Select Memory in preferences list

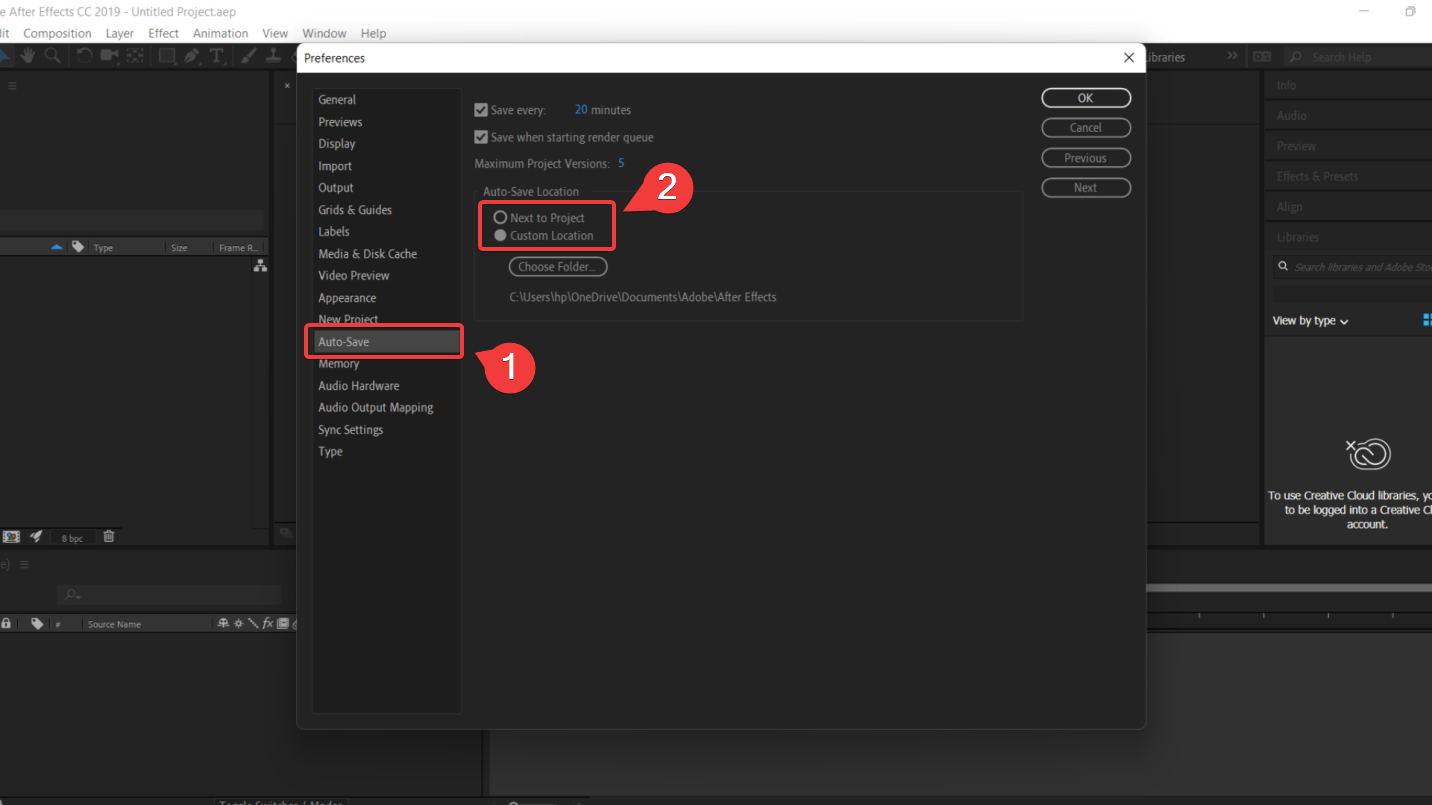pyautogui.click(x=338, y=364)
